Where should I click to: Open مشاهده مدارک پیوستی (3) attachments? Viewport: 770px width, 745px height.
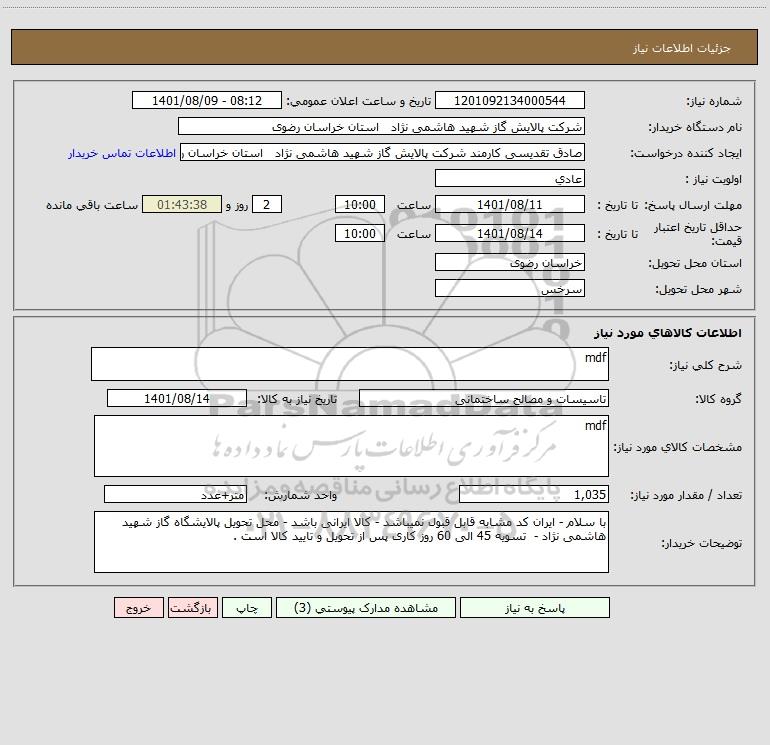coord(366,608)
